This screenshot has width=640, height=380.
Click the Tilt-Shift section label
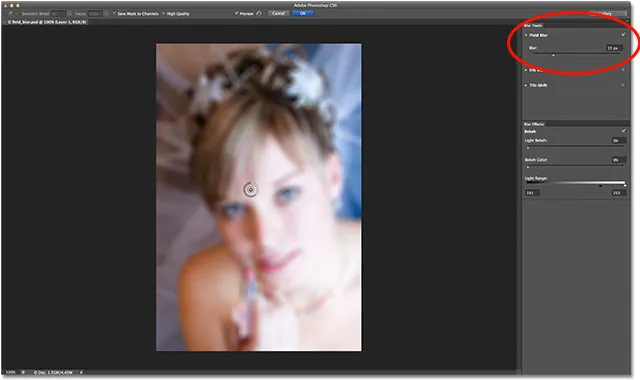coord(538,85)
